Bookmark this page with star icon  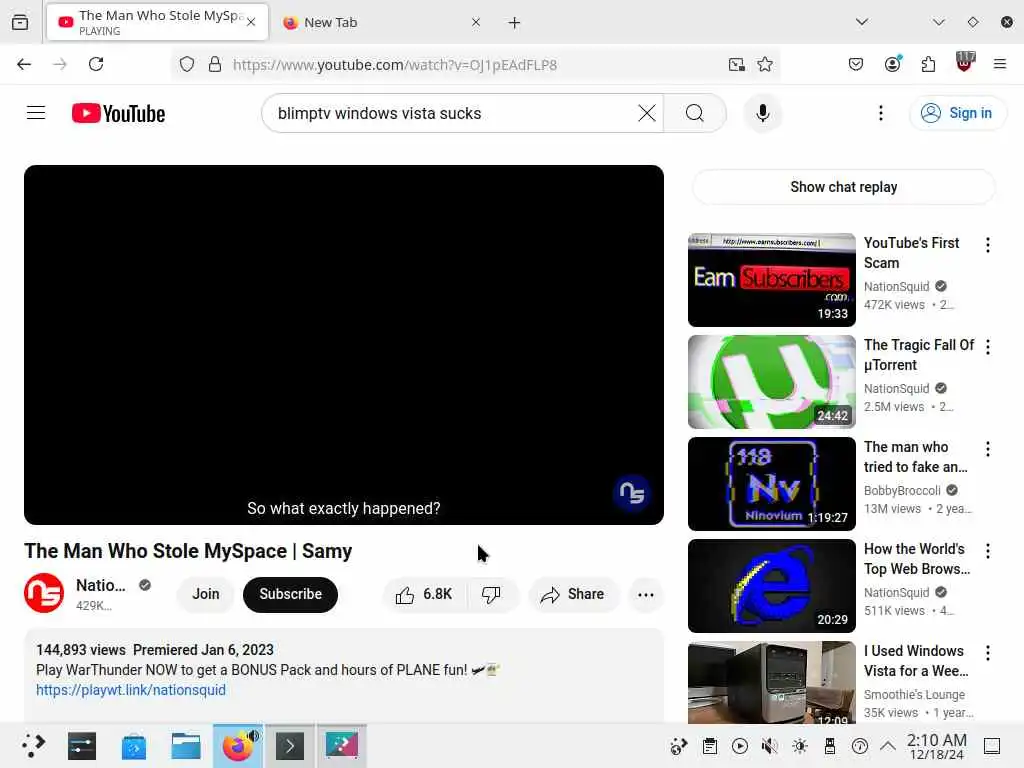(x=765, y=64)
